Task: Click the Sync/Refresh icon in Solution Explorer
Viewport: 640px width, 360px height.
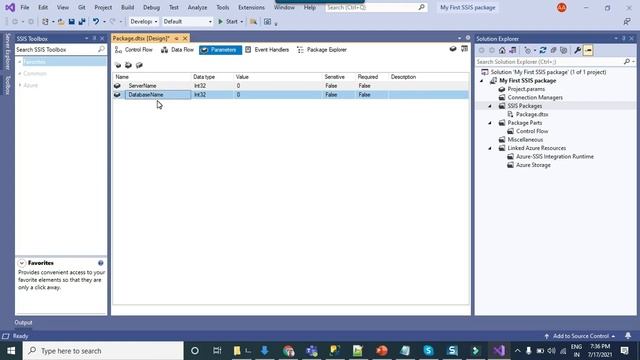Action: click(x=543, y=50)
